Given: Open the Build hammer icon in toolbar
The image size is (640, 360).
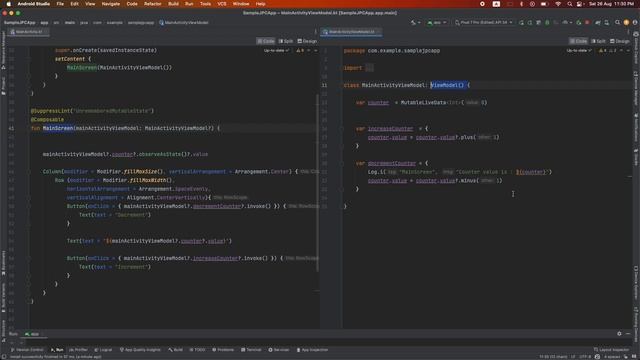Looking at the screenshot, I should 413,23.
